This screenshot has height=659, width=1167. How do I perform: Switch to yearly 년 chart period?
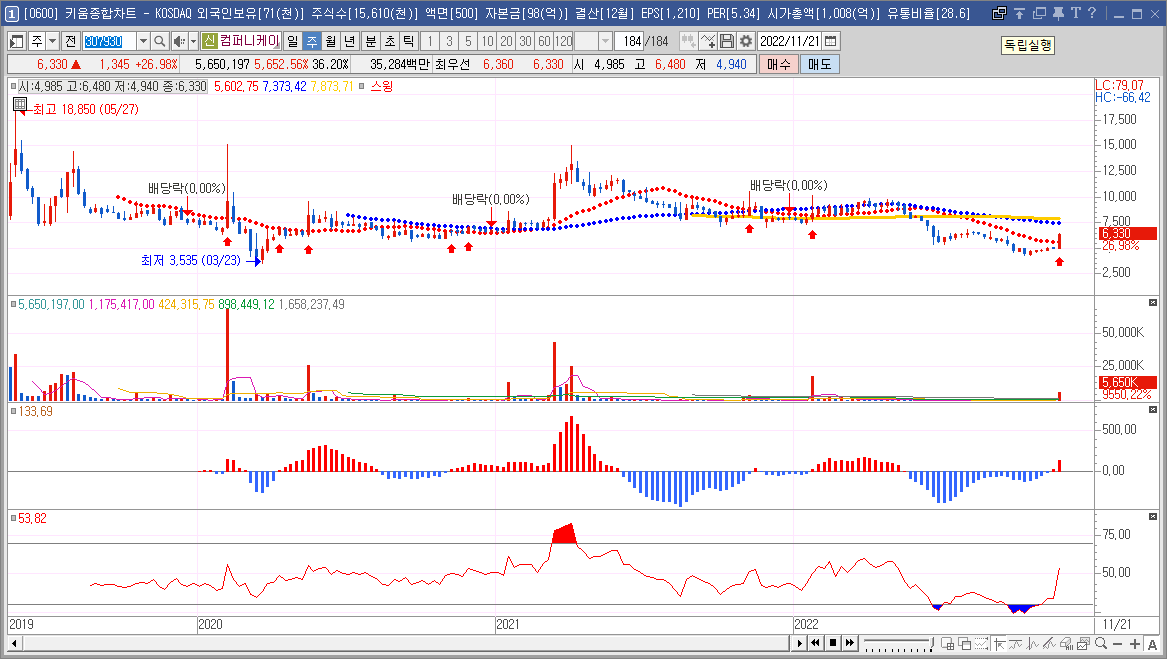point(350,42)
